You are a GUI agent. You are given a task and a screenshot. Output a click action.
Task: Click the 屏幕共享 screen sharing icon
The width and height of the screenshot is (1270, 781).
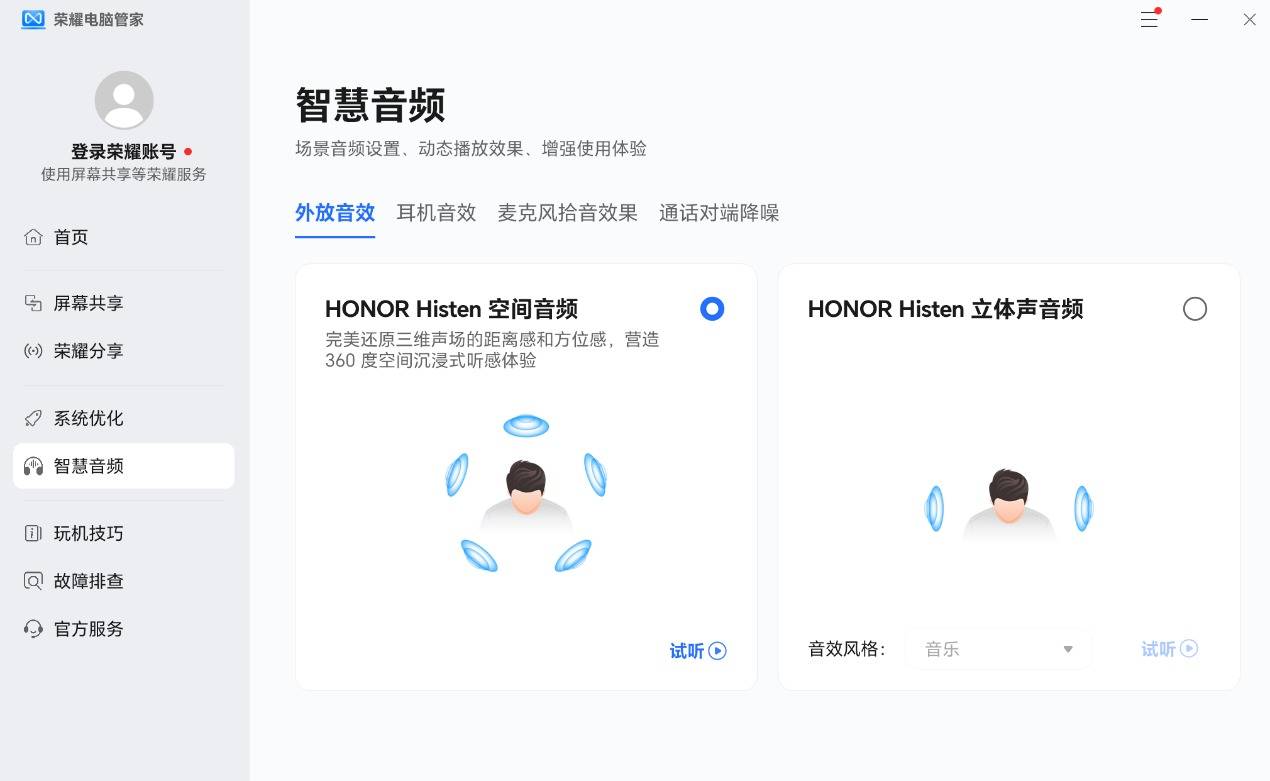33,303
